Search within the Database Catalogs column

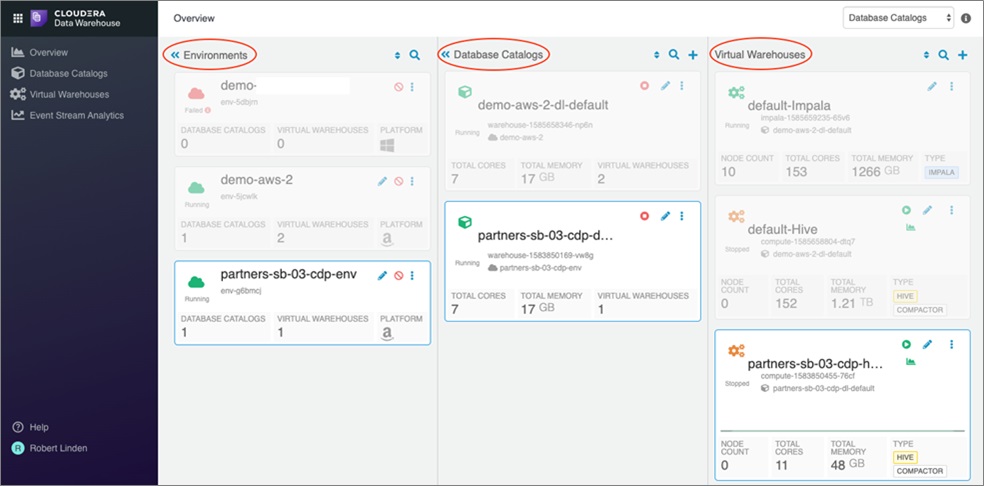click(x=674, y=55)
